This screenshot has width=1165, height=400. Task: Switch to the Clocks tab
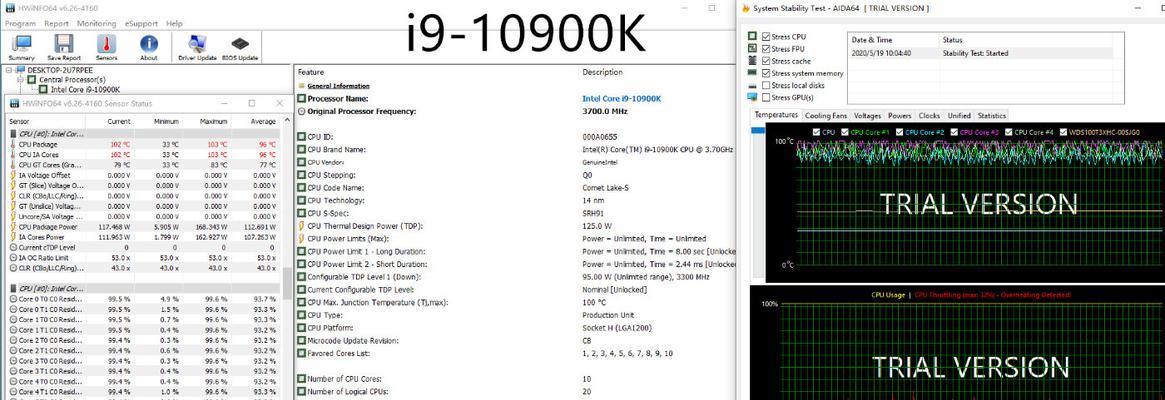pos(929,116)
